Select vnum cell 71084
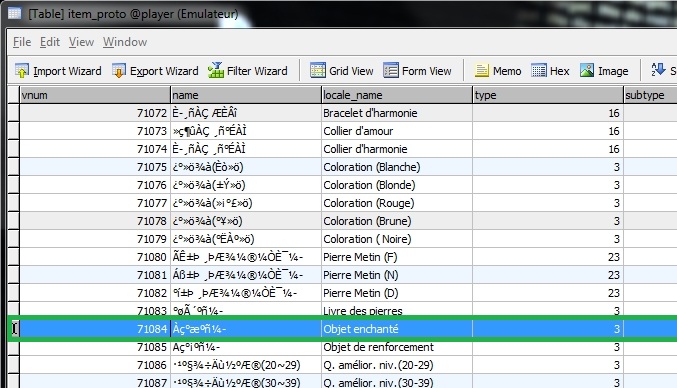The width and height of the screenshot is (677, 388). [95, 329]
